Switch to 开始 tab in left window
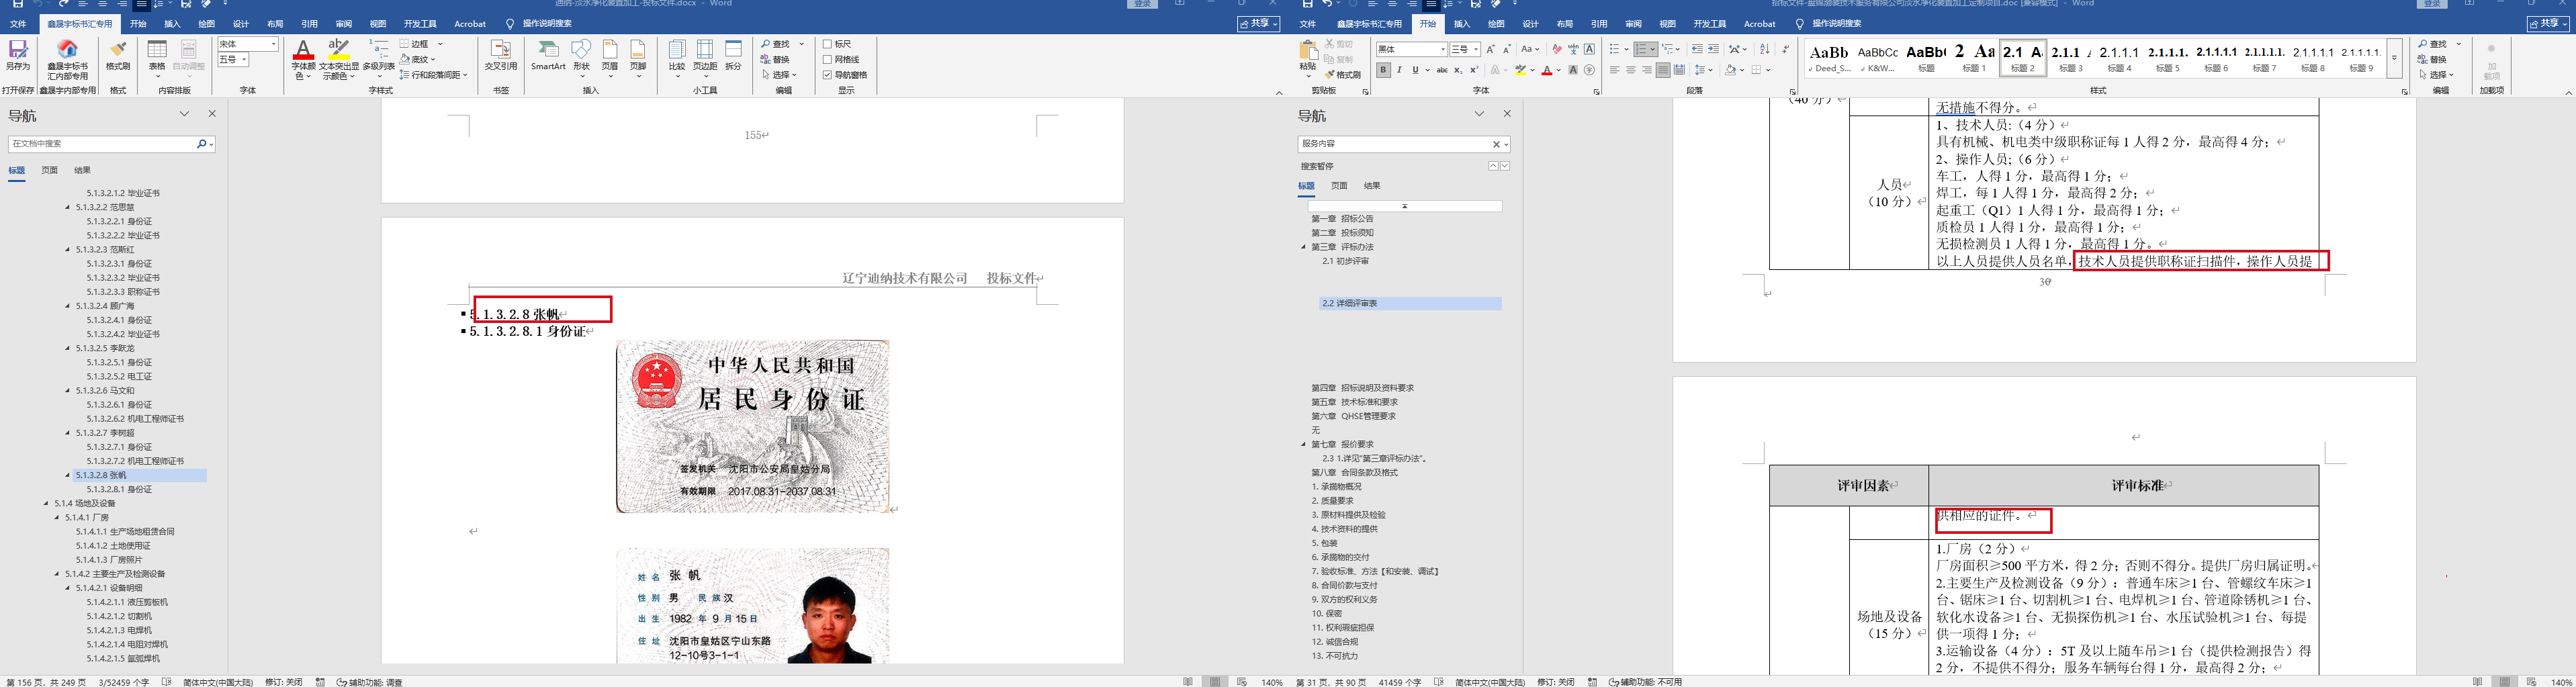Viewport: 2576px width, 687px height. [x=138, y=24]
